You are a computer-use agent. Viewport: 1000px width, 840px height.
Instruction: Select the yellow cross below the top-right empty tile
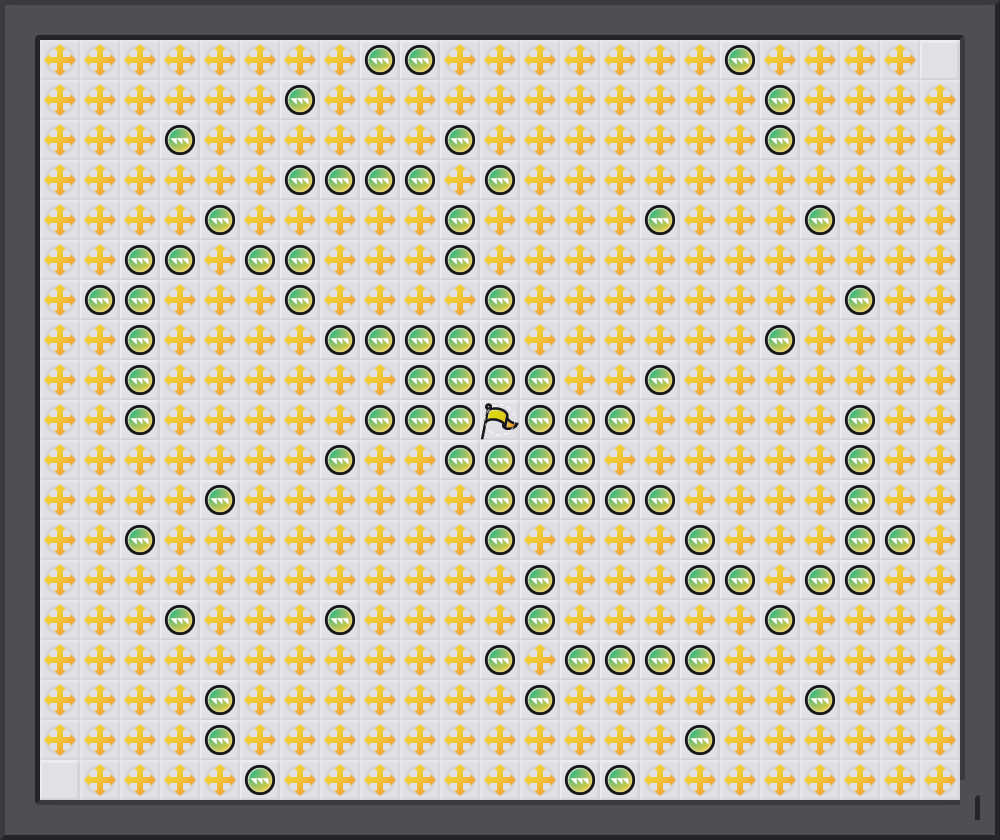click(940, 100)
